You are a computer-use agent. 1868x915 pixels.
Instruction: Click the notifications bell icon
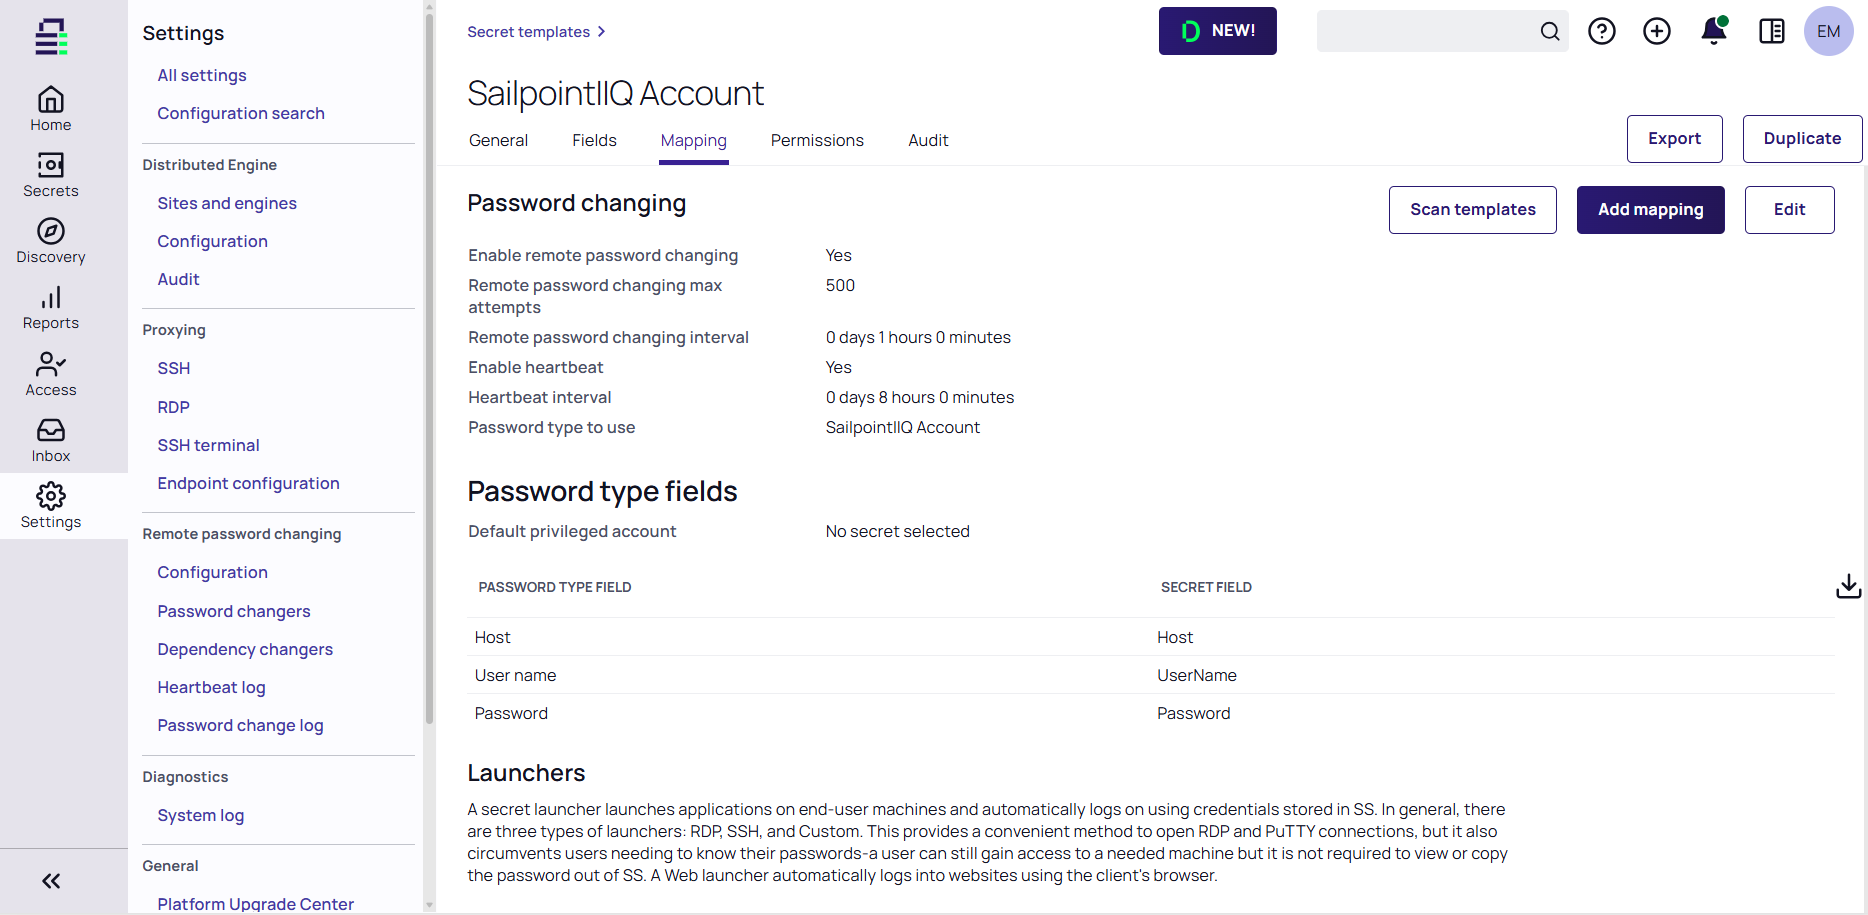pos(1714,31)
